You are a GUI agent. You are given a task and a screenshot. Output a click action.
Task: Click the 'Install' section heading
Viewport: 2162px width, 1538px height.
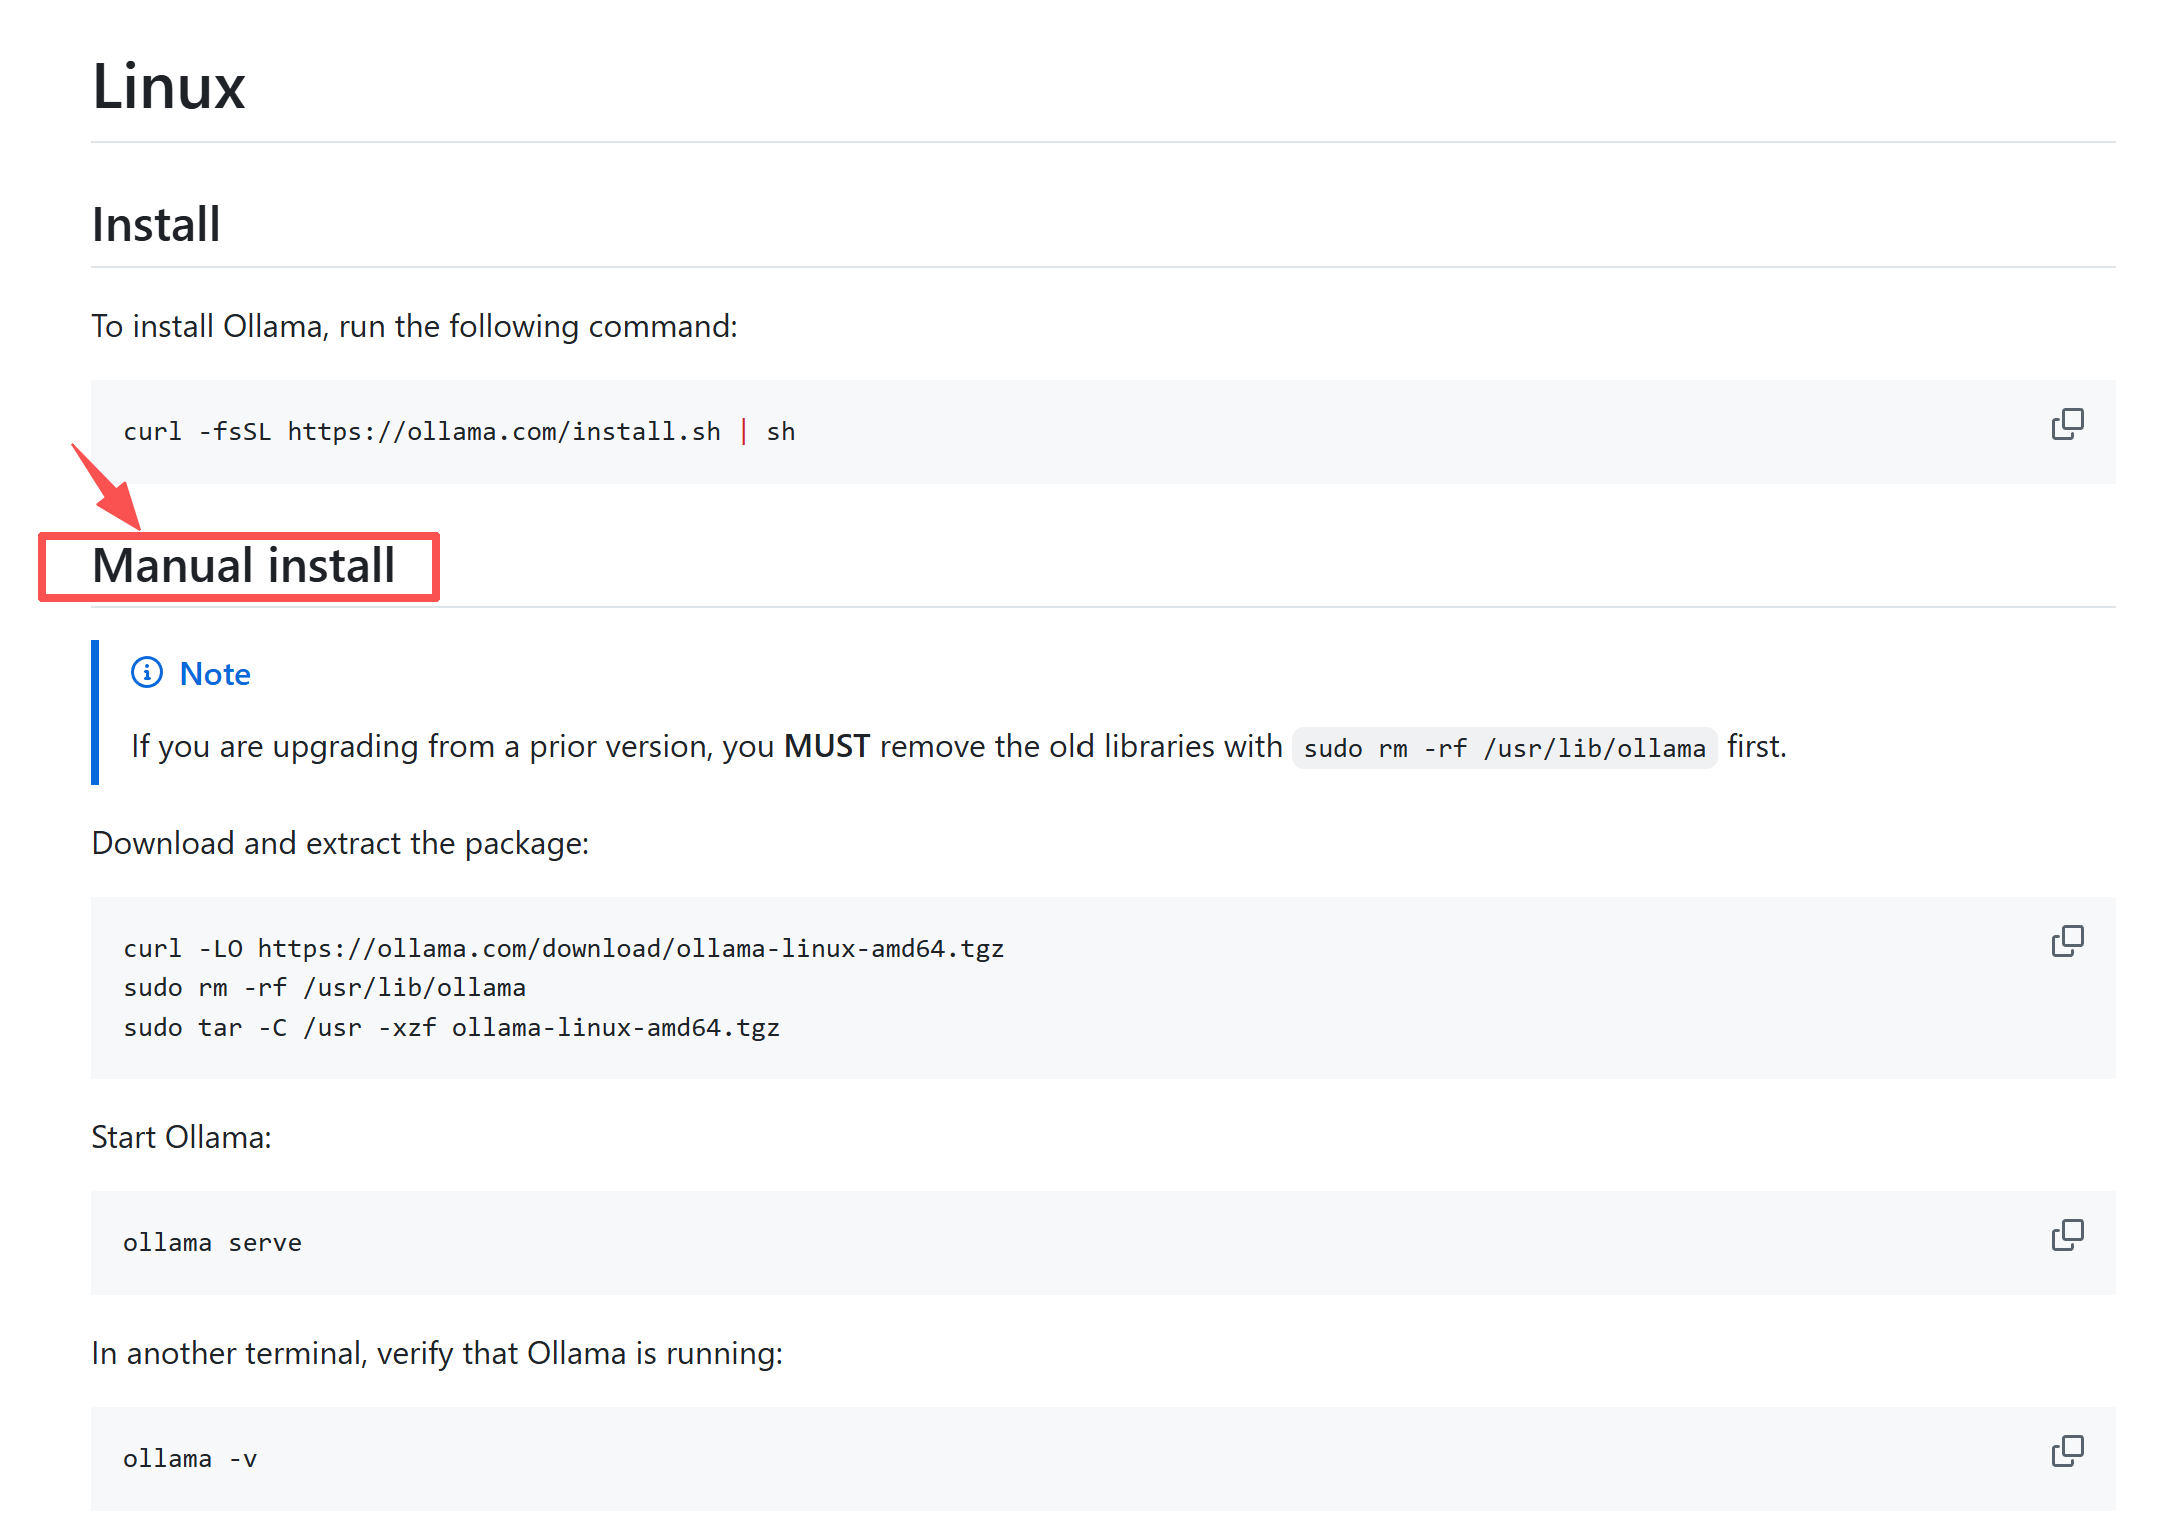(x=156, y=224)
